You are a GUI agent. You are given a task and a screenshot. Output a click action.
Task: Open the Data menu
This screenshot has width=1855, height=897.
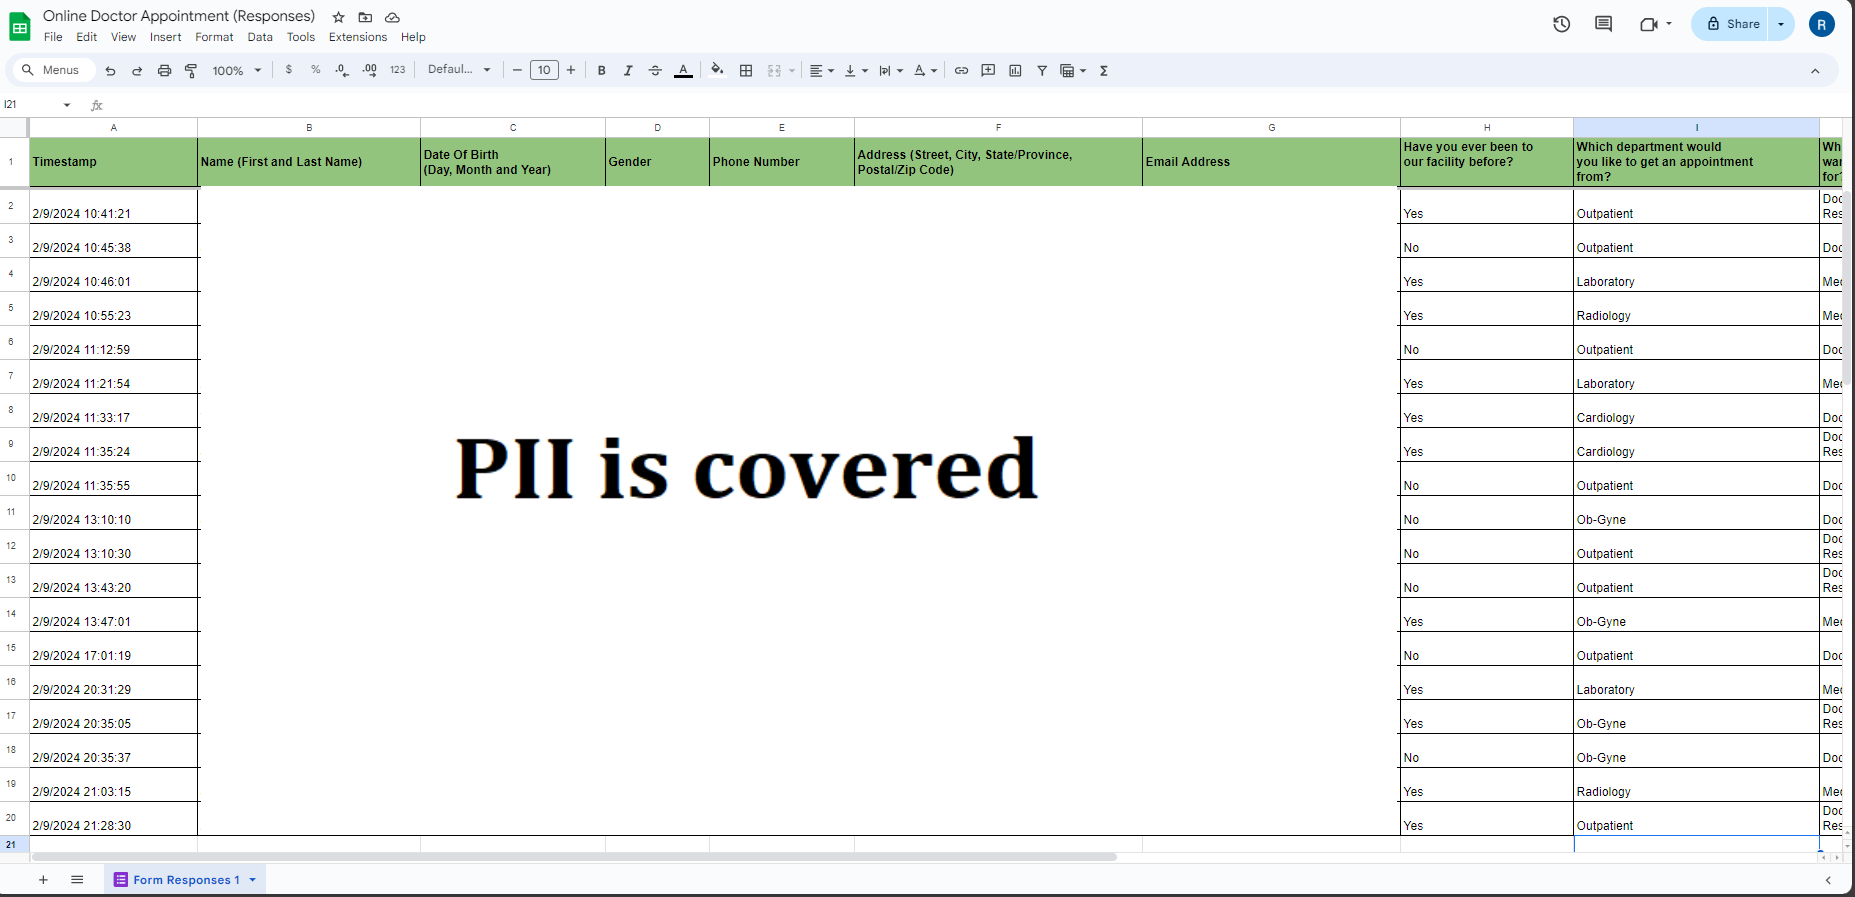[260, 37]
